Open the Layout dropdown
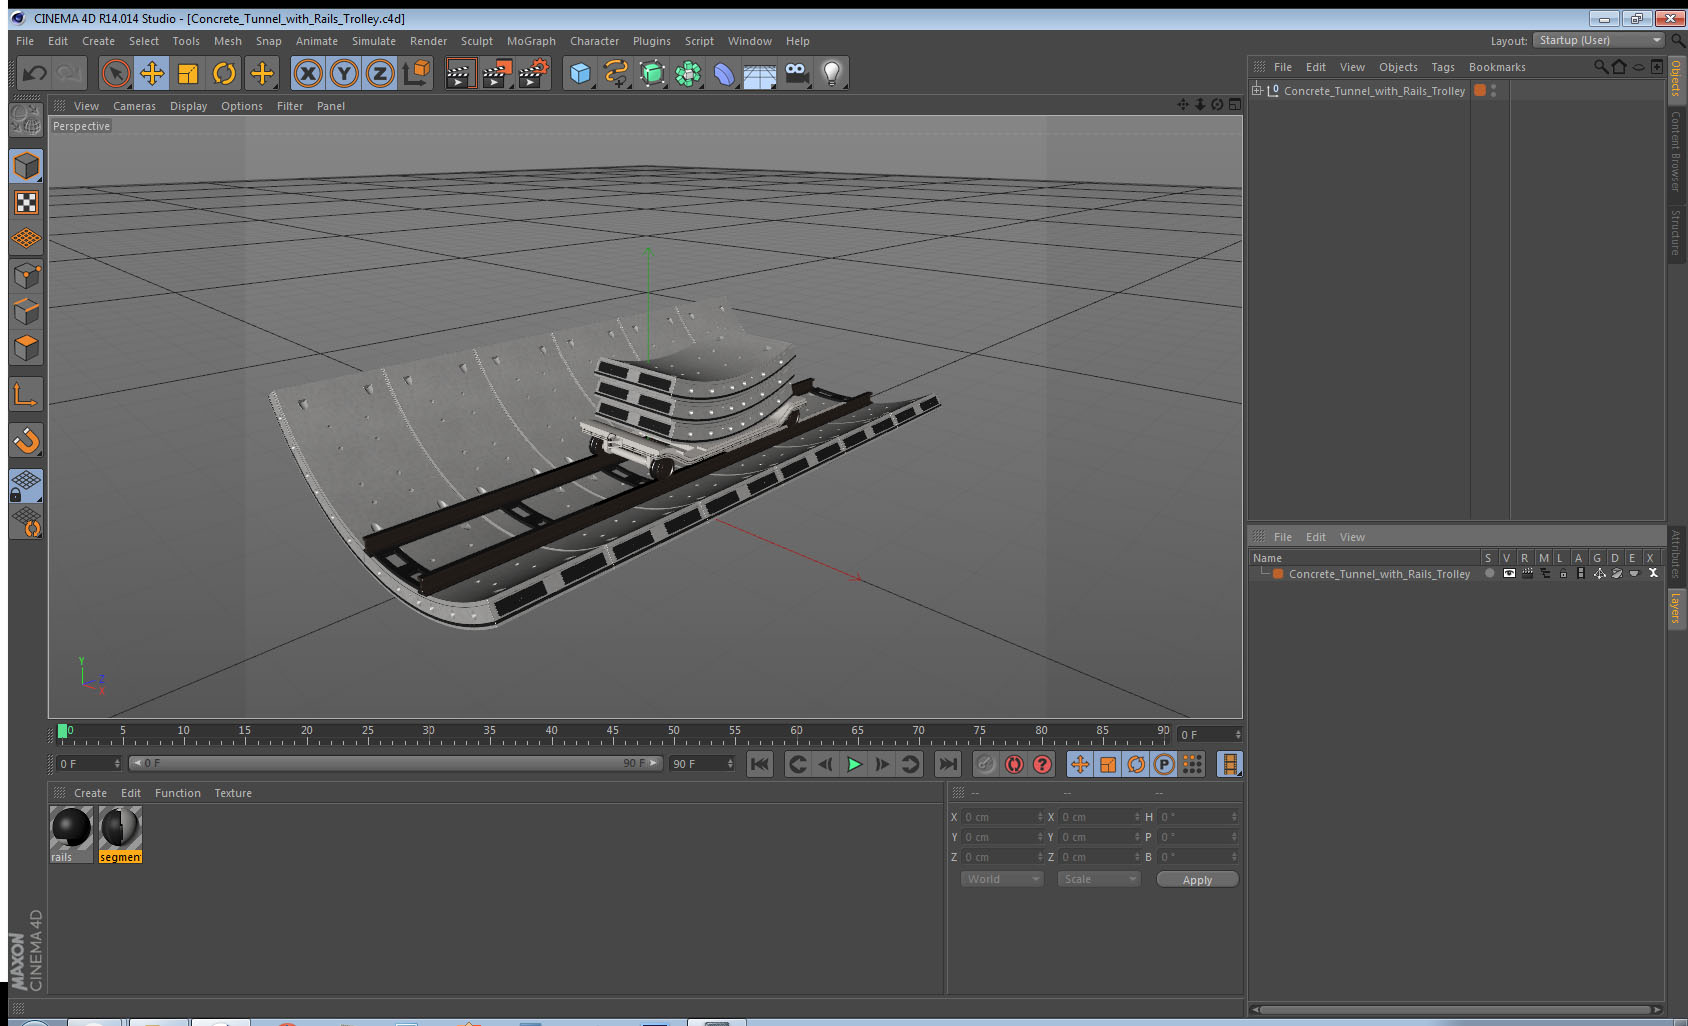1688x1026 pixels. pos(1599,40)
